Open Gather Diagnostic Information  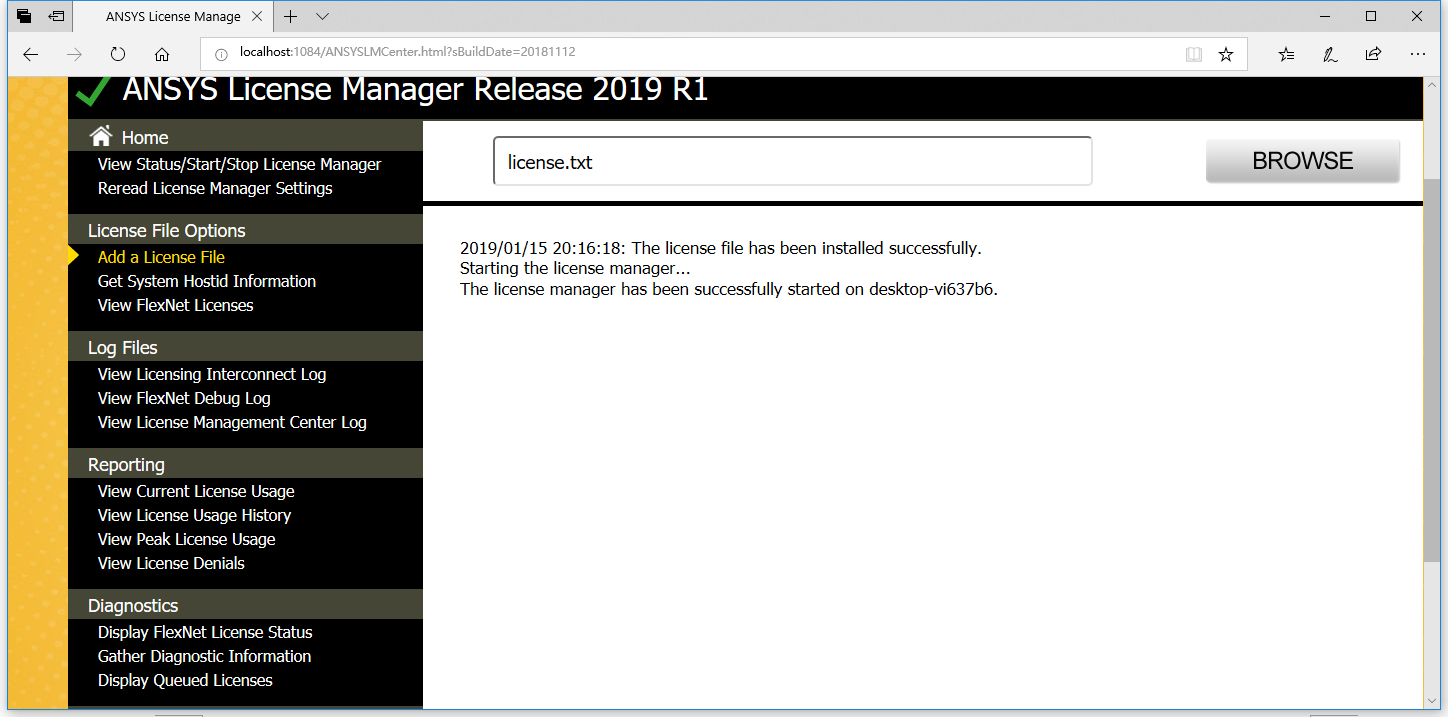(204, 656)
